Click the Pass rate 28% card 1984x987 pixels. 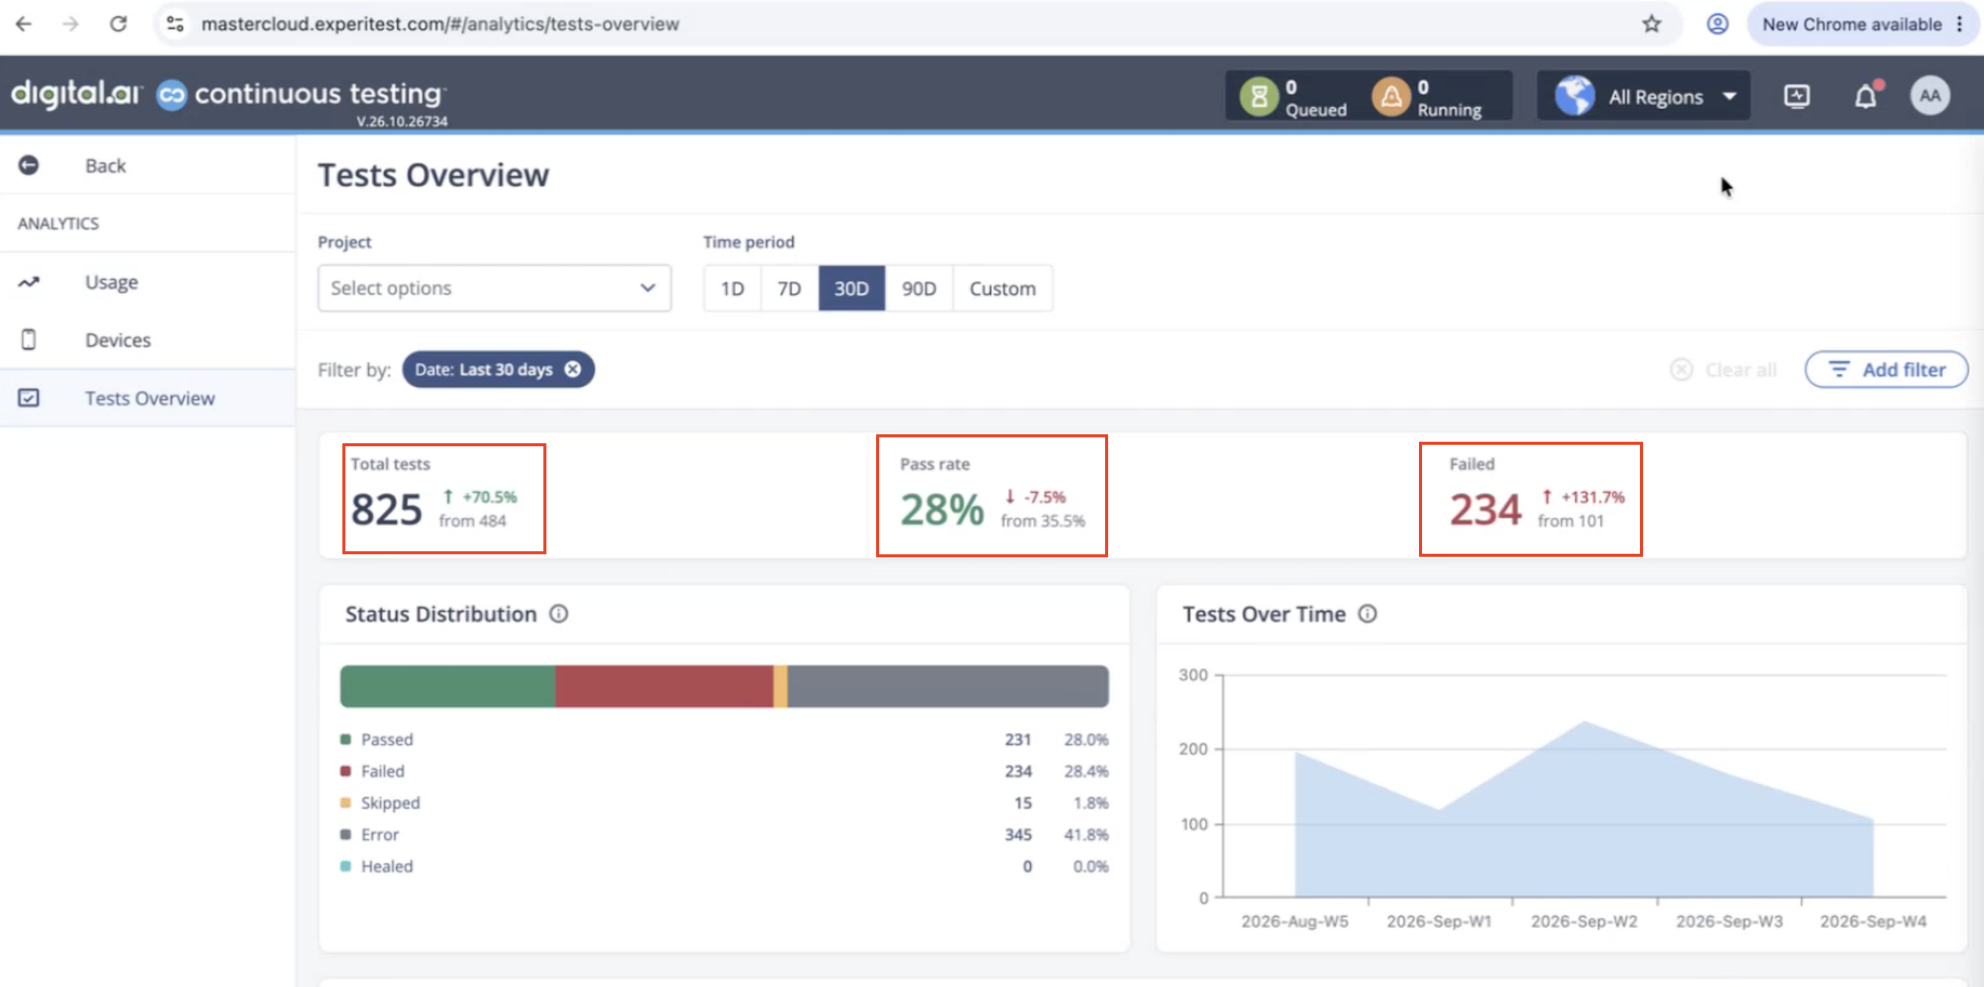992,496
